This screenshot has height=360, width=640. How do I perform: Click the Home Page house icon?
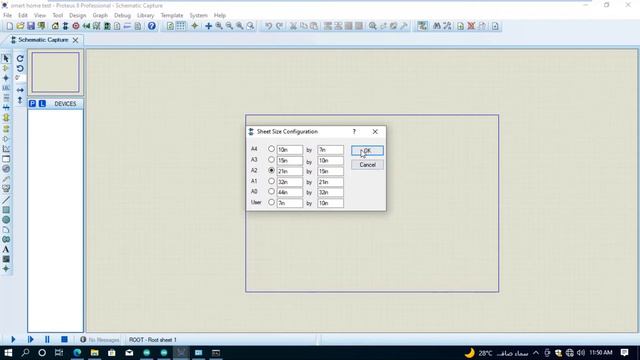(x=55, y=26)
